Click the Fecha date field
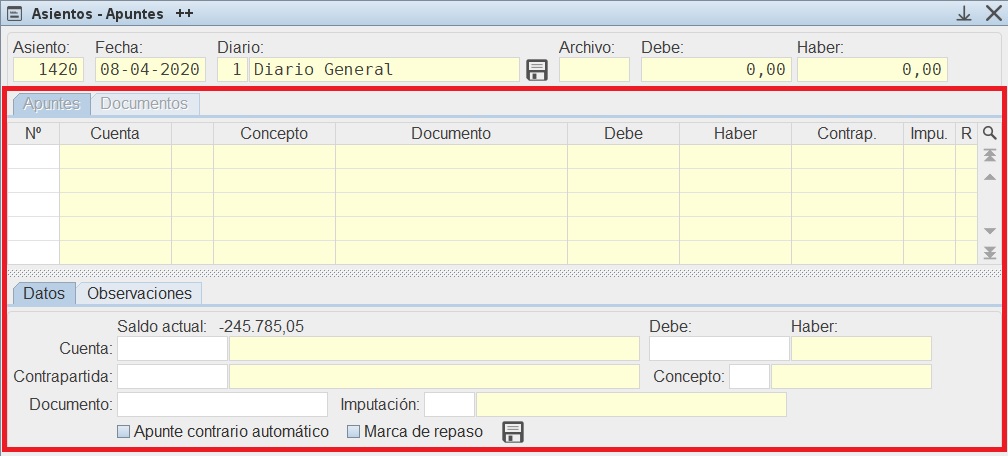The width and height of the screenshot is (1008, 456). tap(150, 70)
